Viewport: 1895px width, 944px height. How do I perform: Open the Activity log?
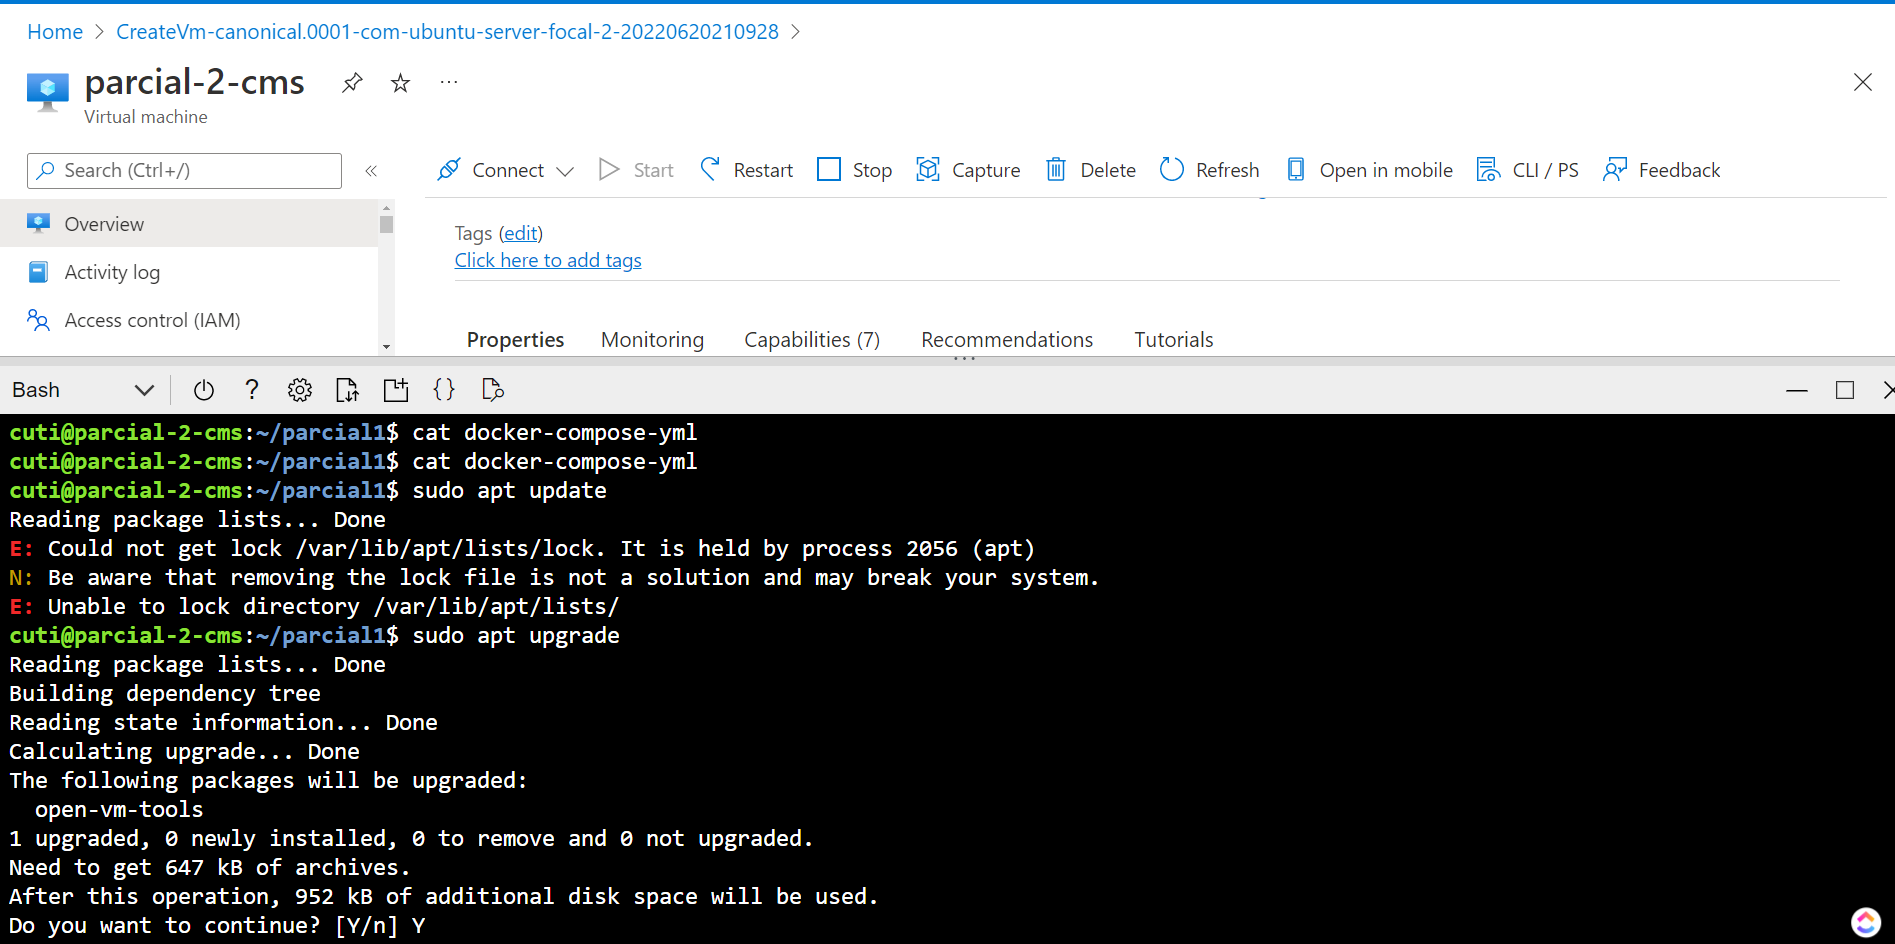[189, 272]
